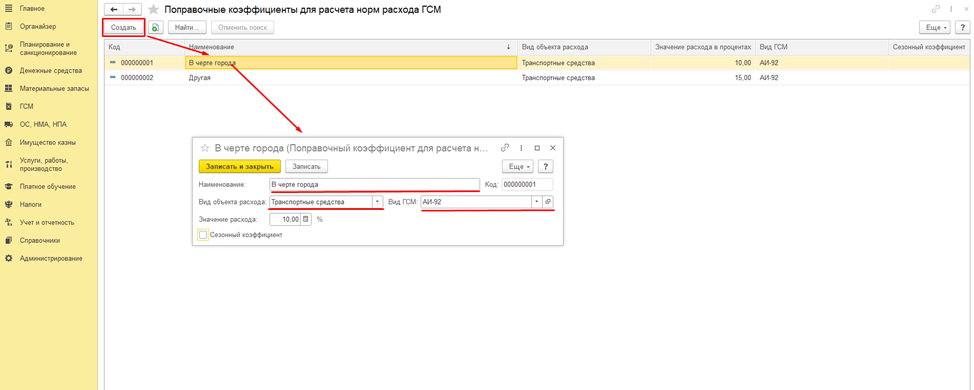Click the Значение расхода в процентах column header
This screenshot has width=974, height=390.
[x=703, y=47]
